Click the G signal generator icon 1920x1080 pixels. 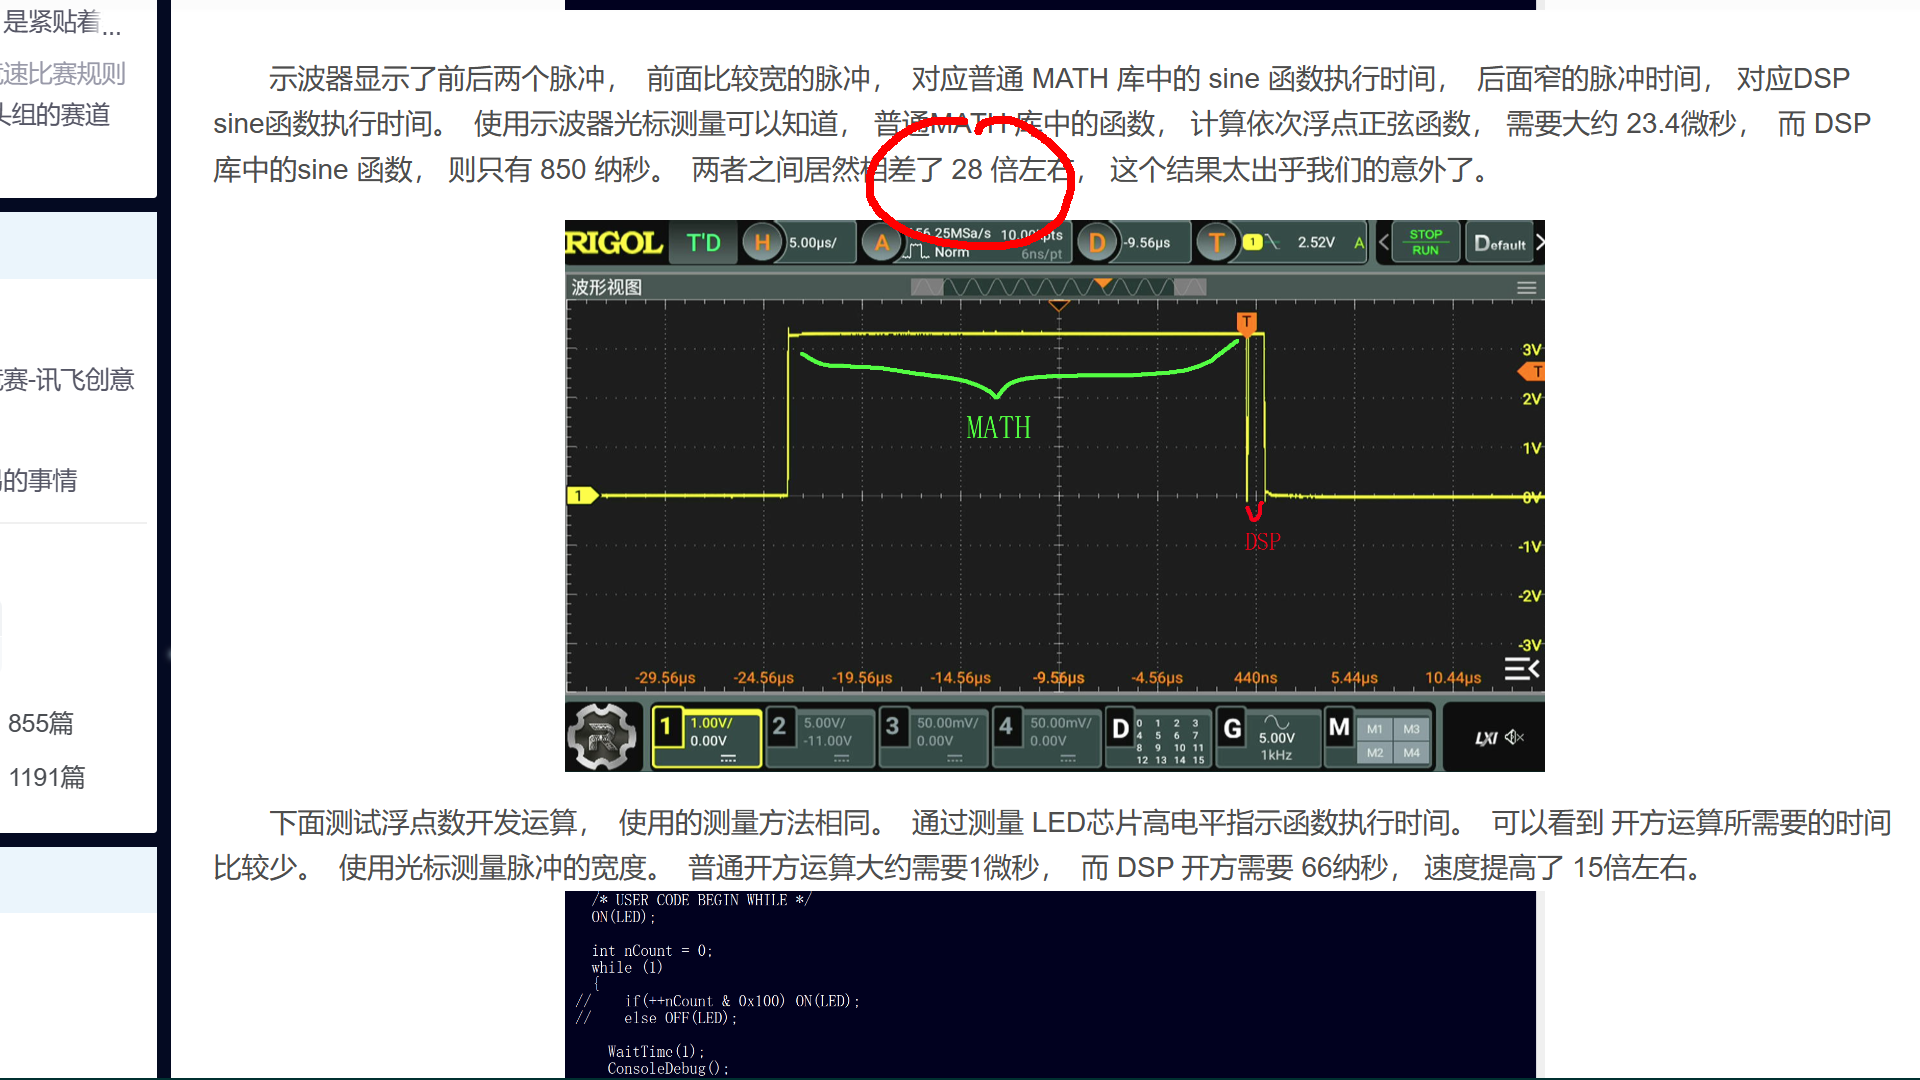(1232, 729)
